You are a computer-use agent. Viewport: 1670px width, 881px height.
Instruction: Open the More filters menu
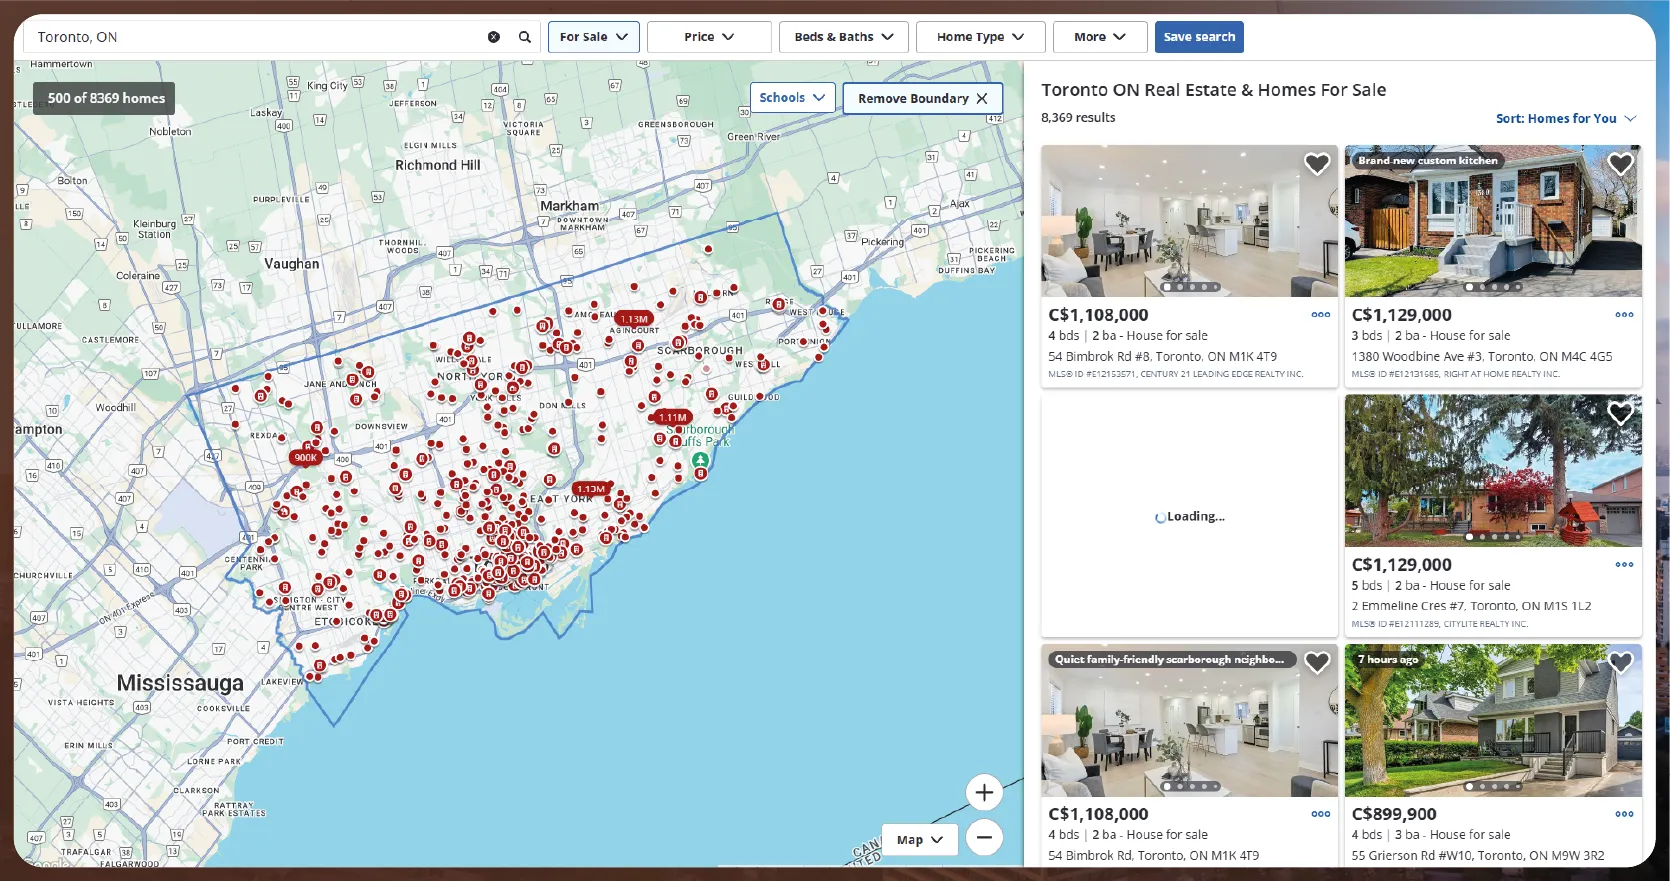[x=1099, y=37]
